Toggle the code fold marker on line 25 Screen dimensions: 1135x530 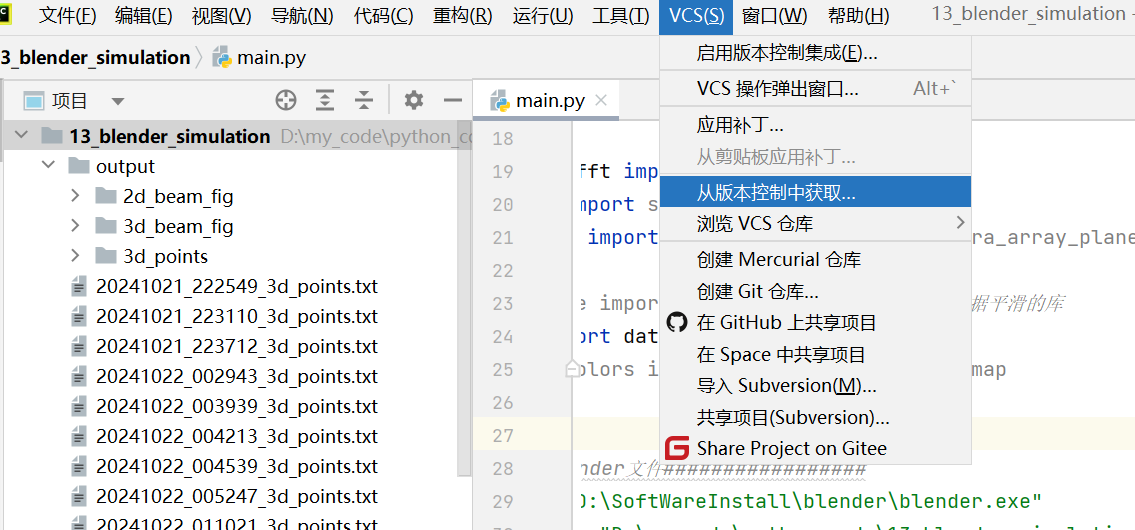(x=572, y=369)
